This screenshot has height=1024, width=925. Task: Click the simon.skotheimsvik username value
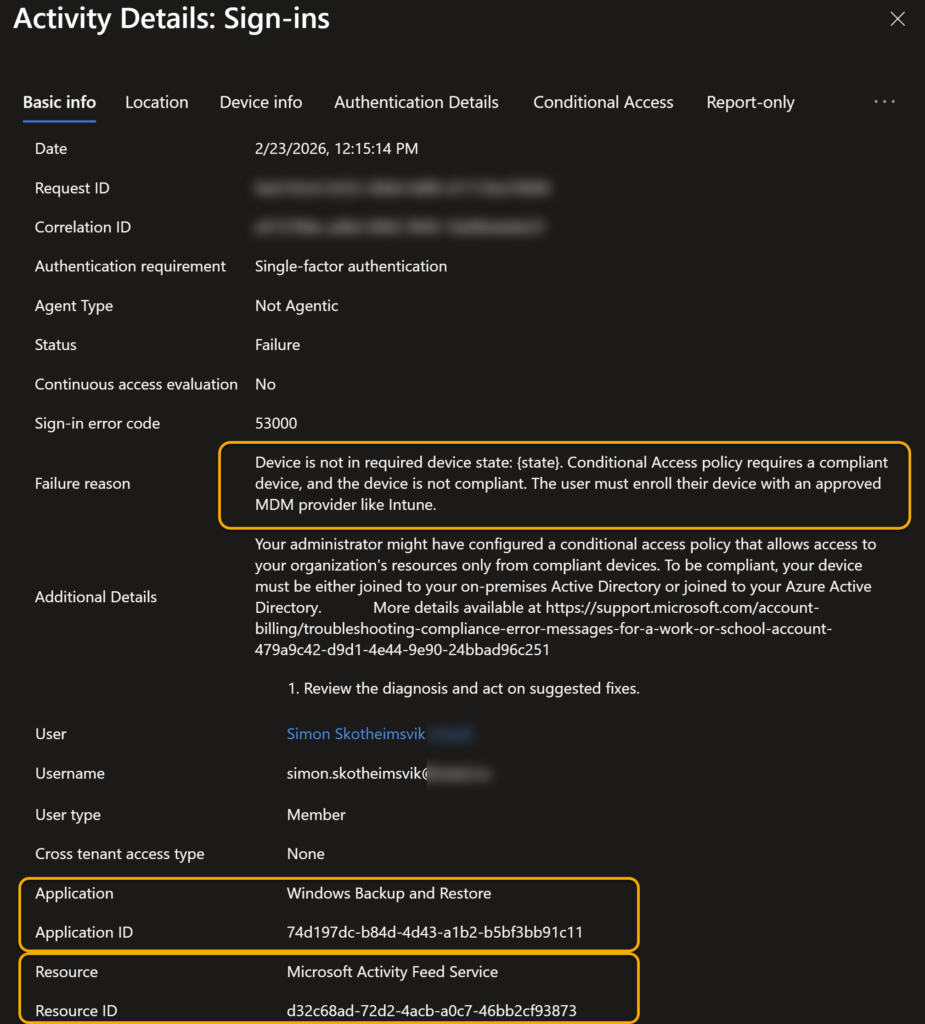[357, 773]
